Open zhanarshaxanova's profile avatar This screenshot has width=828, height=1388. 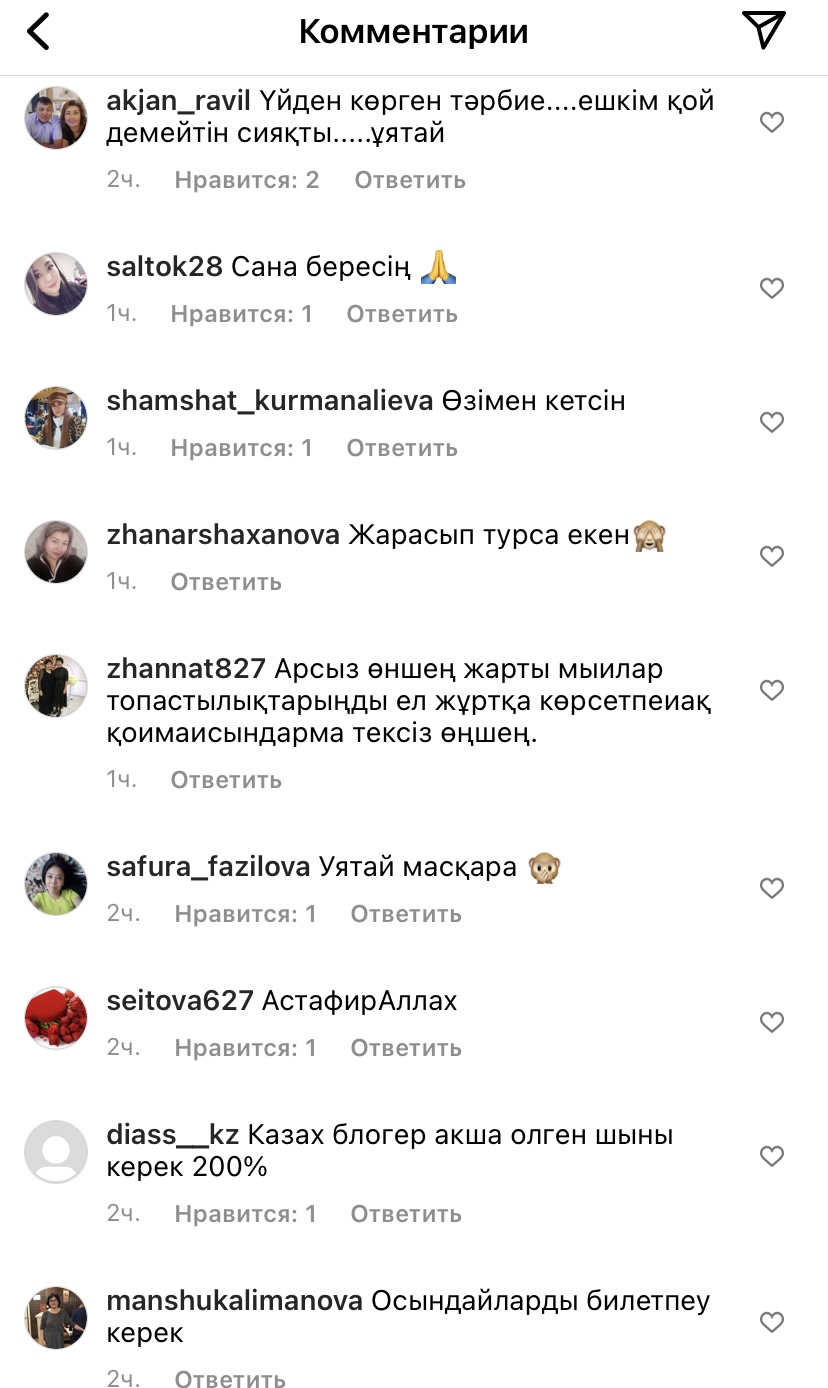[x=56, y=552]
